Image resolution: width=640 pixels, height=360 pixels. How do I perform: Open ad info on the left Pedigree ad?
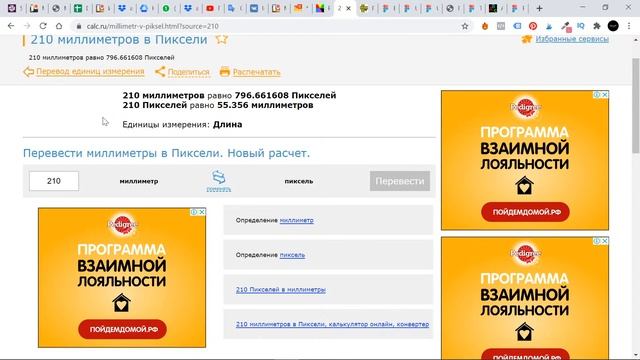194,212
